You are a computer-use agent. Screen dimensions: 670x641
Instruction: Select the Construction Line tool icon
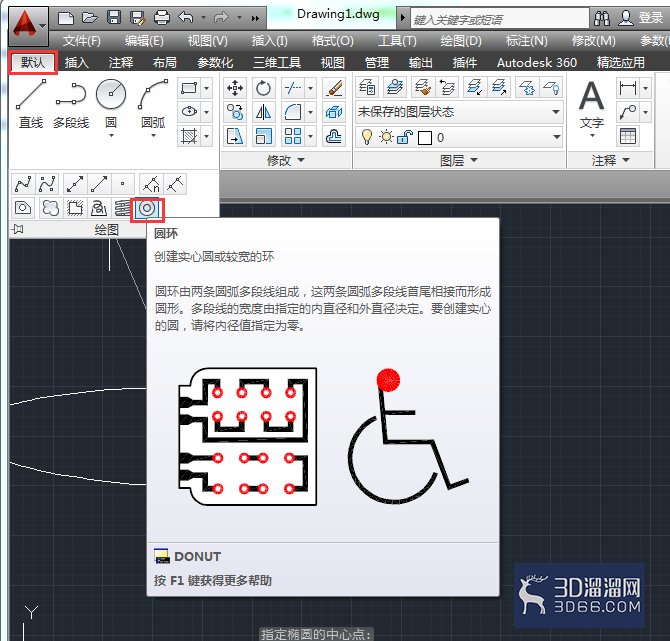click(75, 184)
